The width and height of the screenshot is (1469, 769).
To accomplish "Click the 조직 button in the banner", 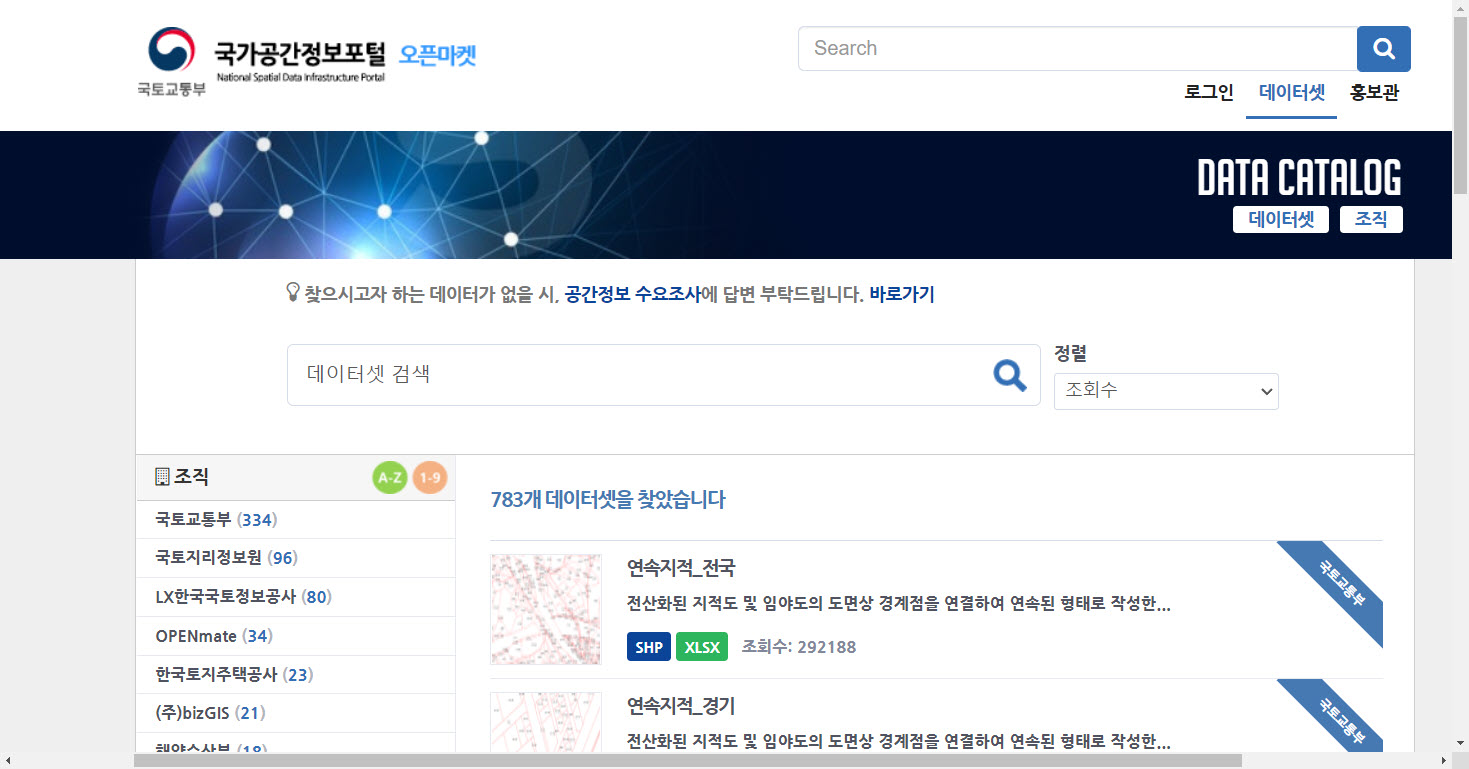I will pyautogui.click(x=1371, y=220).
